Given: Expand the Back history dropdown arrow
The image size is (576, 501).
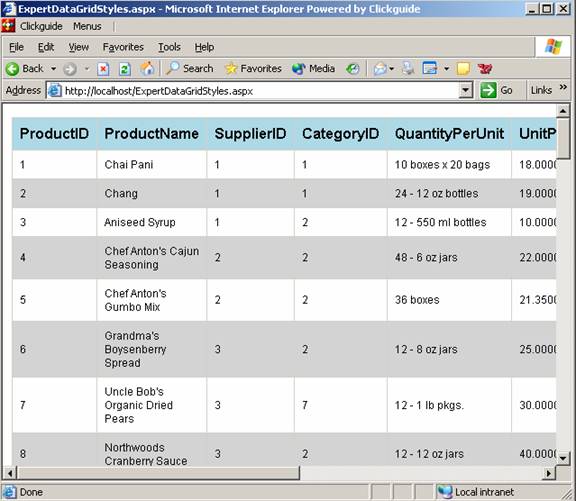Looking at the screenshot, I should tap(53, 69).
